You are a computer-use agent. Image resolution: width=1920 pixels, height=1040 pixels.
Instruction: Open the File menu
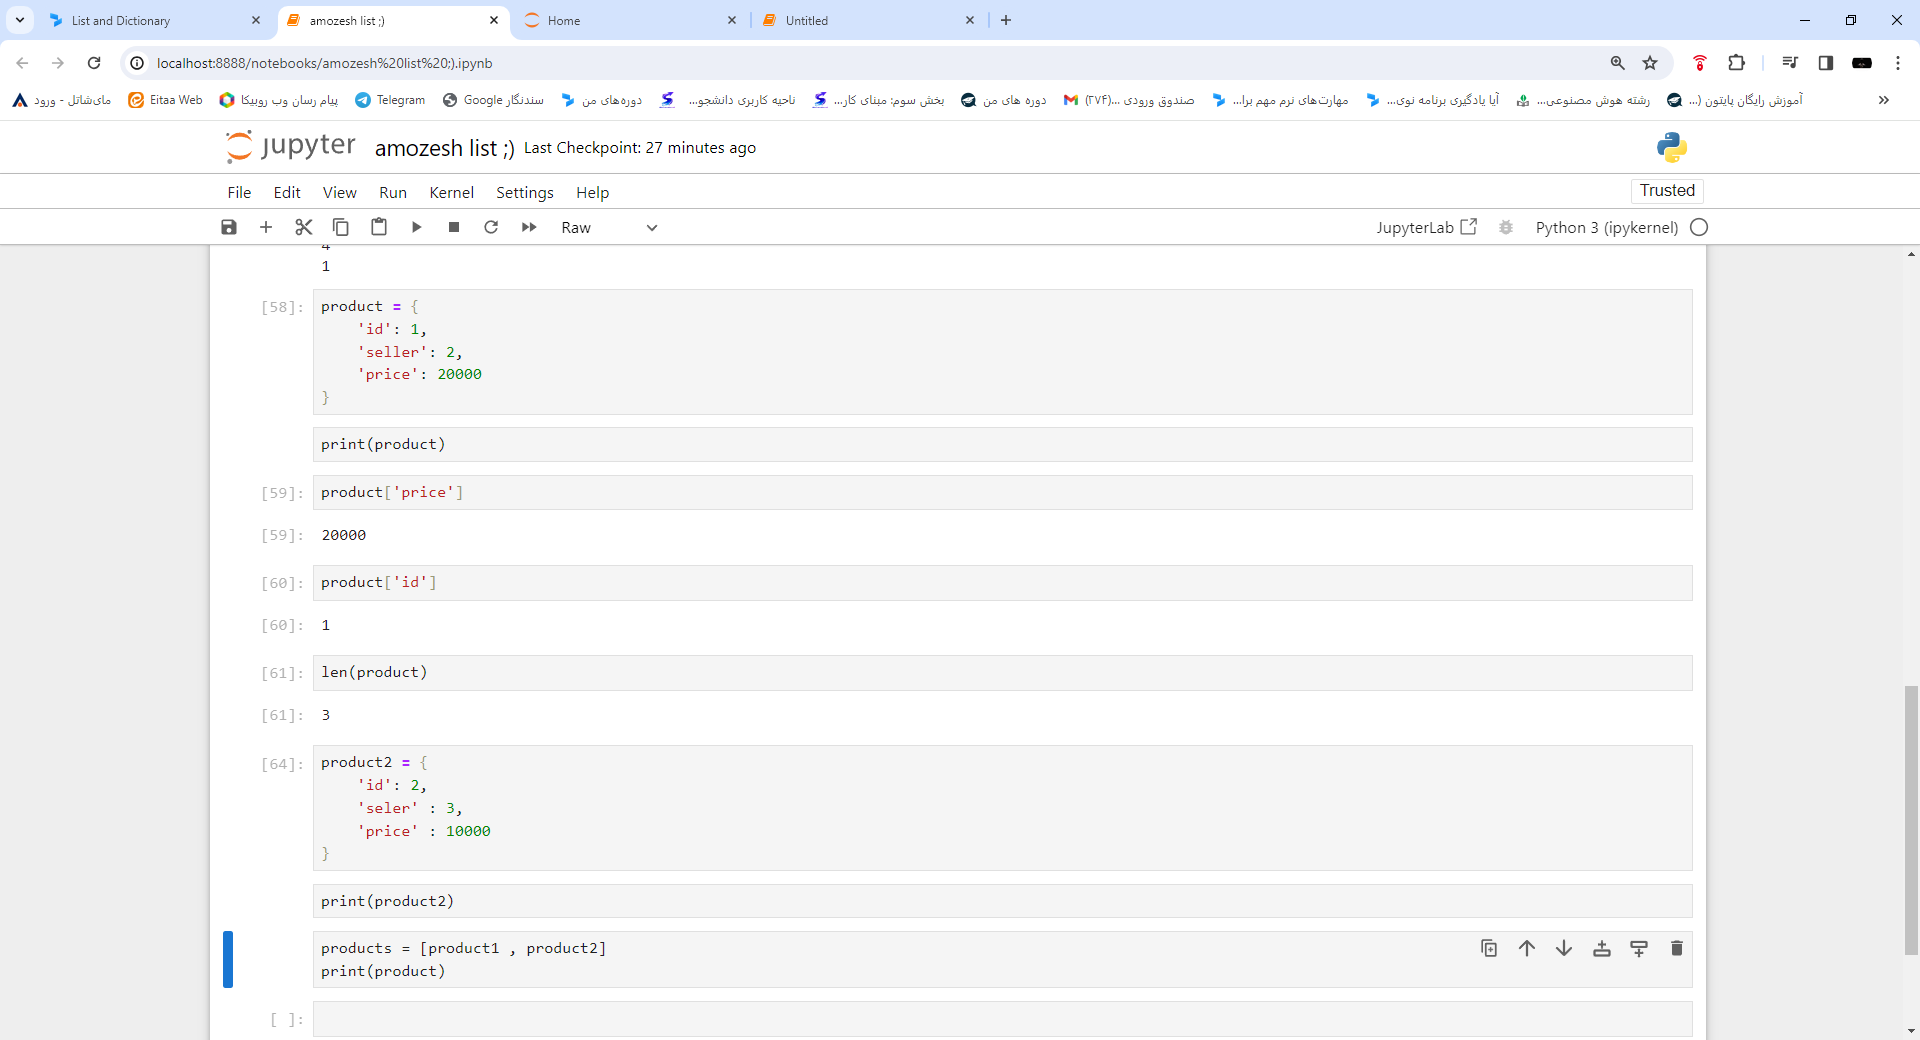coord(239,192)
